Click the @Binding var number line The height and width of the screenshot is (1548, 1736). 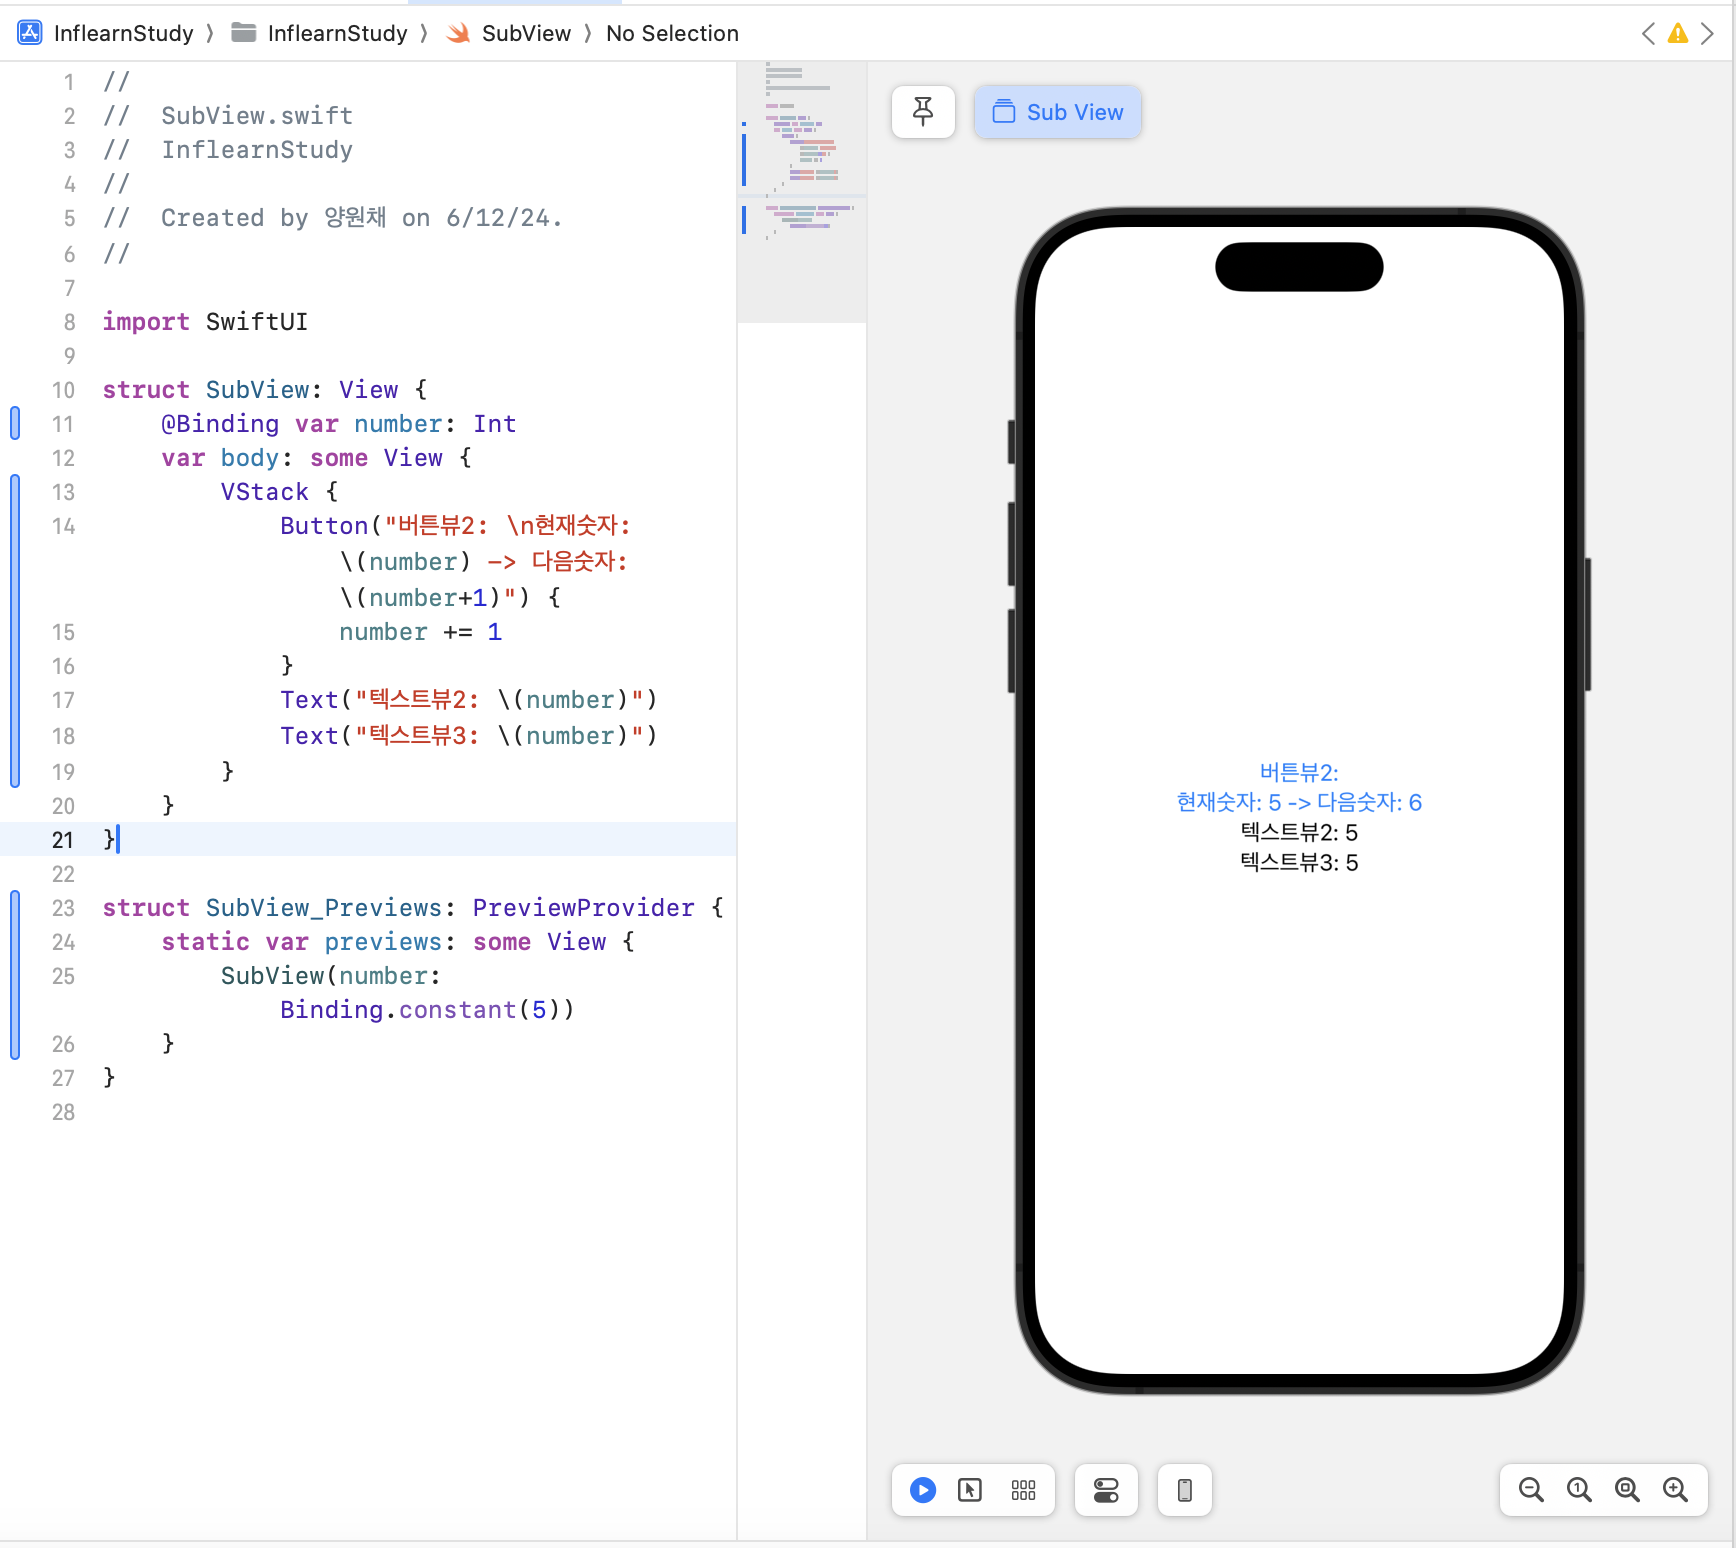pyautogui.click(x=339, y=423)
